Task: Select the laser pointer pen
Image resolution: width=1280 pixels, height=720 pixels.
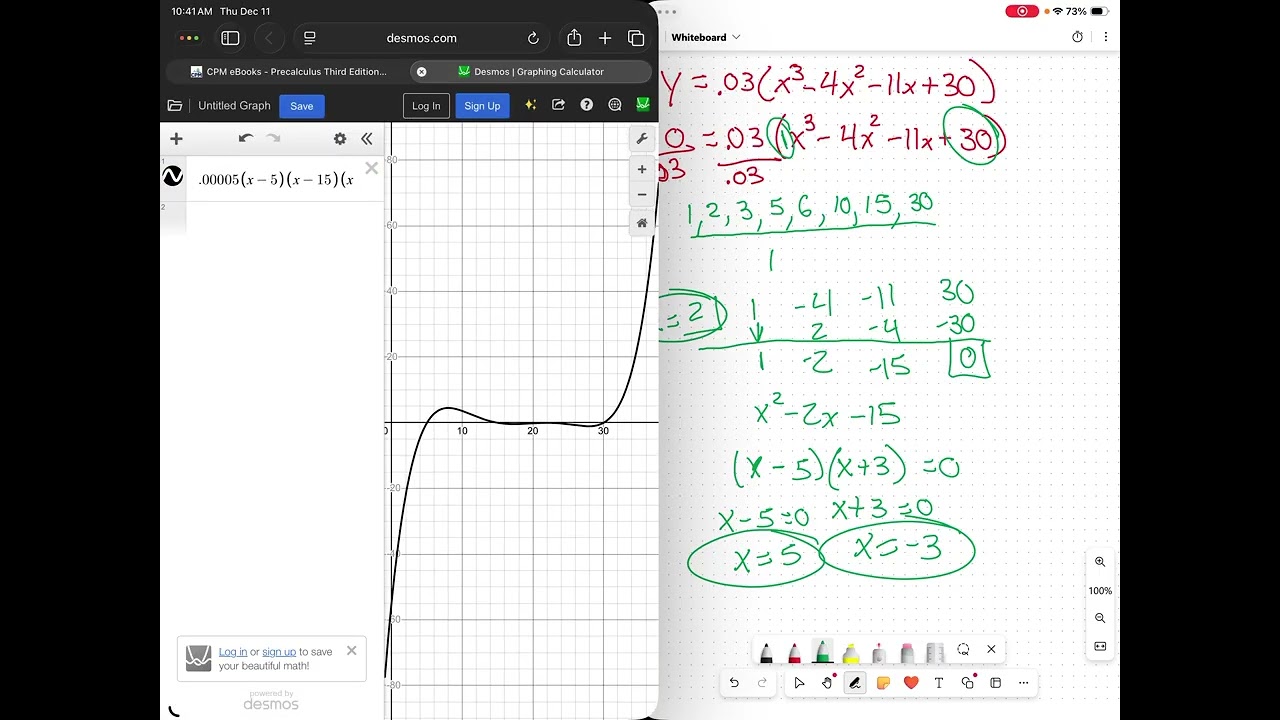Action: tap(879, 652)
